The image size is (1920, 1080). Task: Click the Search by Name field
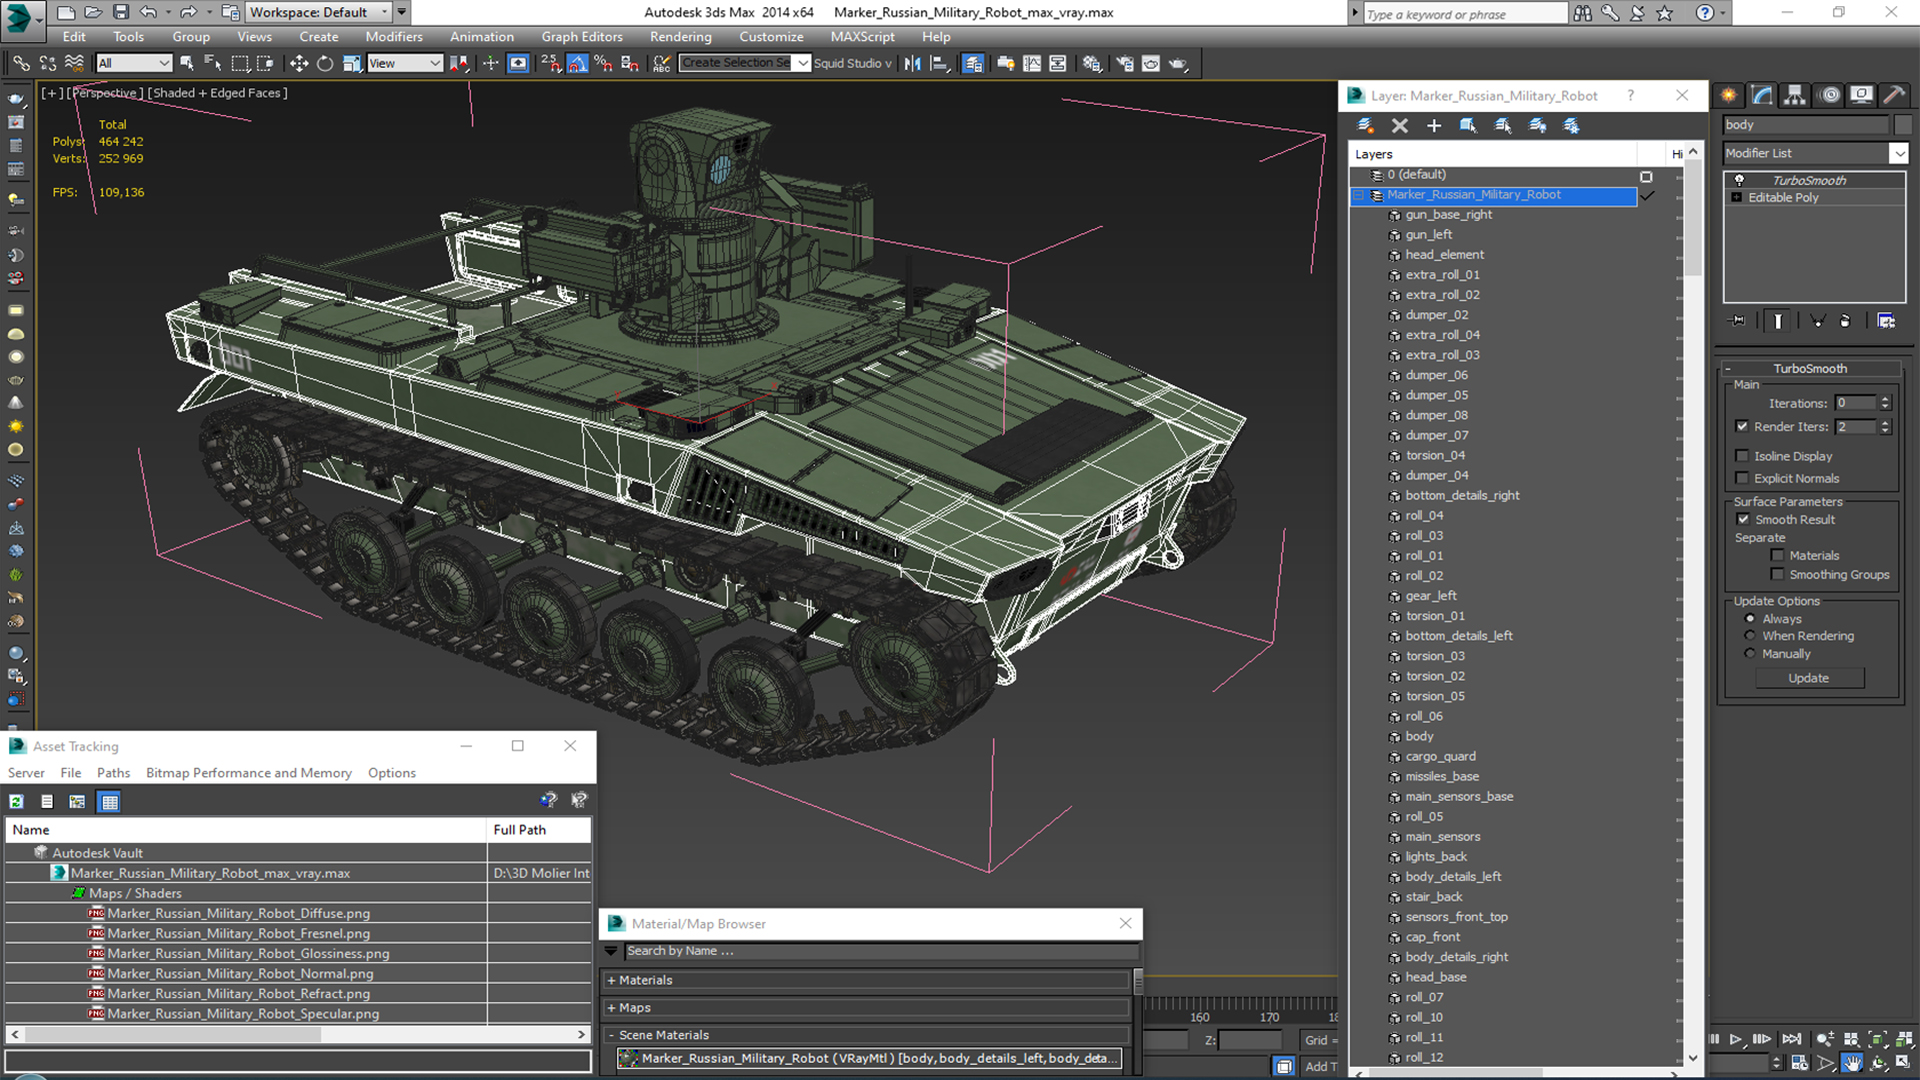click(x=870, y=951)
